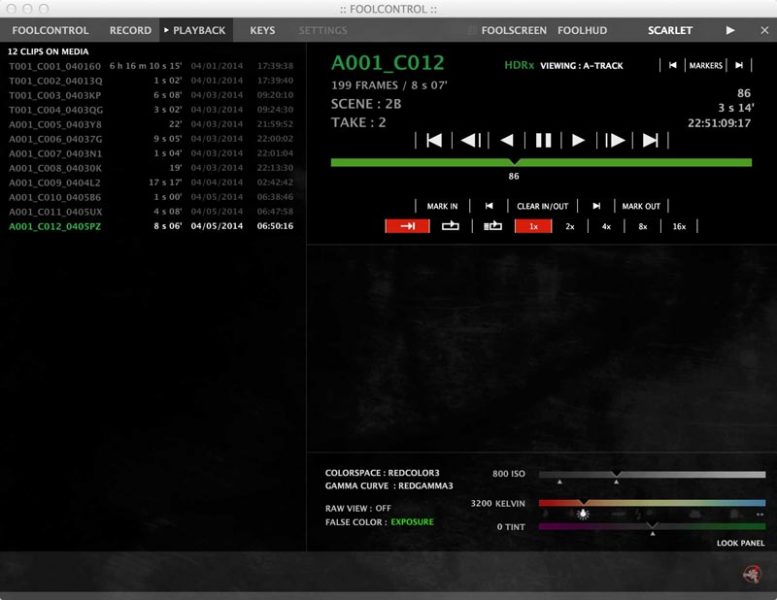Select clip A001_C005_0403Y8
Screen dimensions: 777x600
coord(151,124)
